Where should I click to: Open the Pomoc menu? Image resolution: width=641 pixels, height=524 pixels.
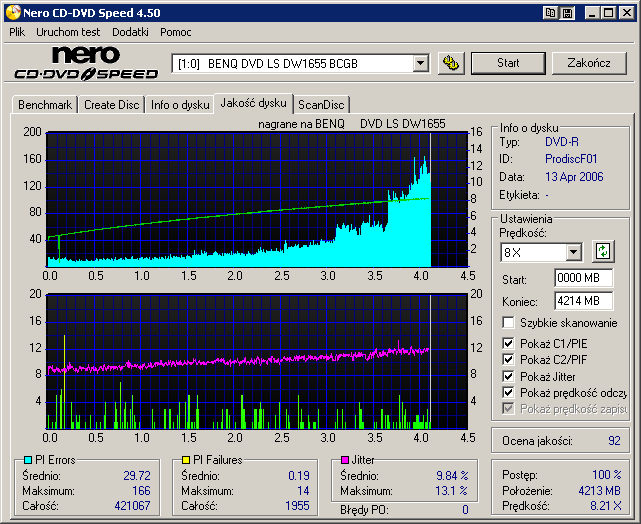(176, 32)
